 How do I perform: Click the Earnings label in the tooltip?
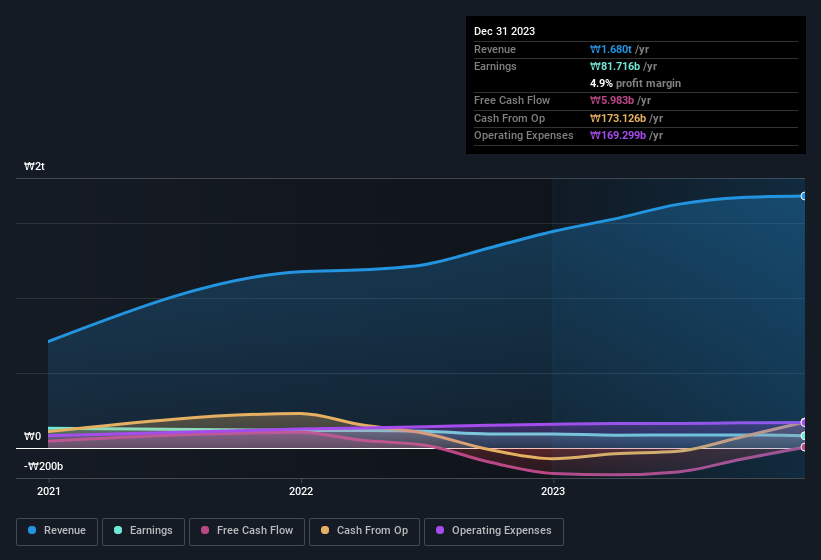tap(495, 66)
